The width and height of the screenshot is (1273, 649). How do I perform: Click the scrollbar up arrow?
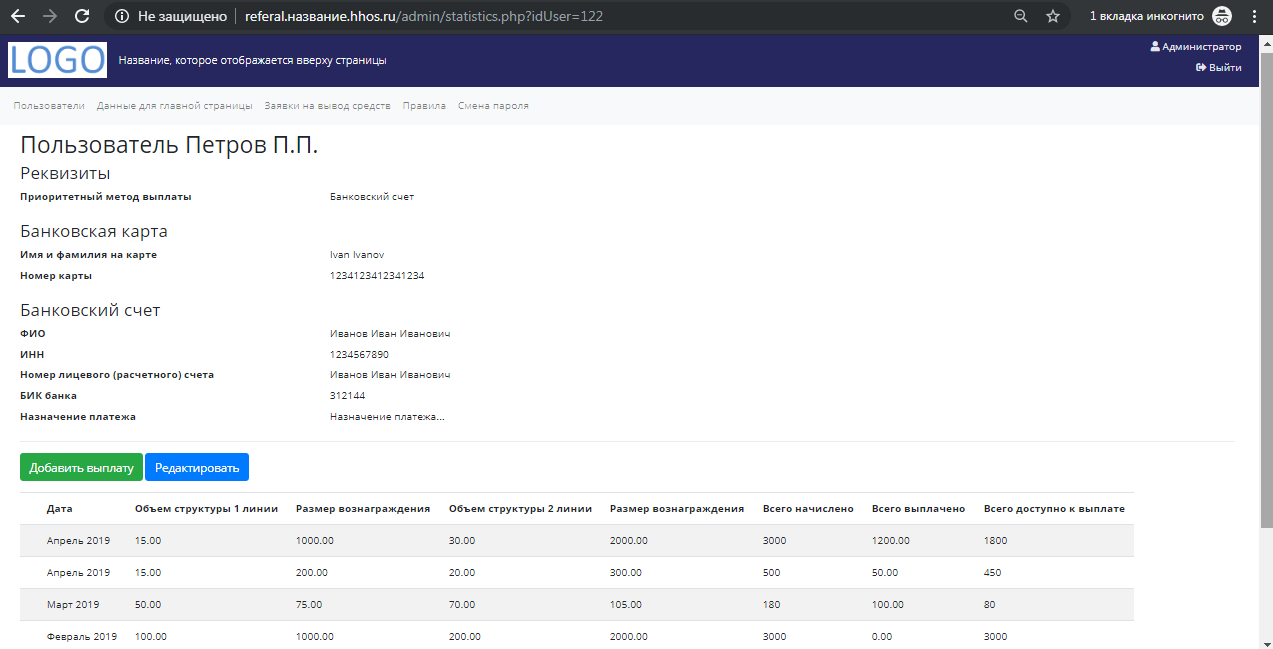[1265, 43]
